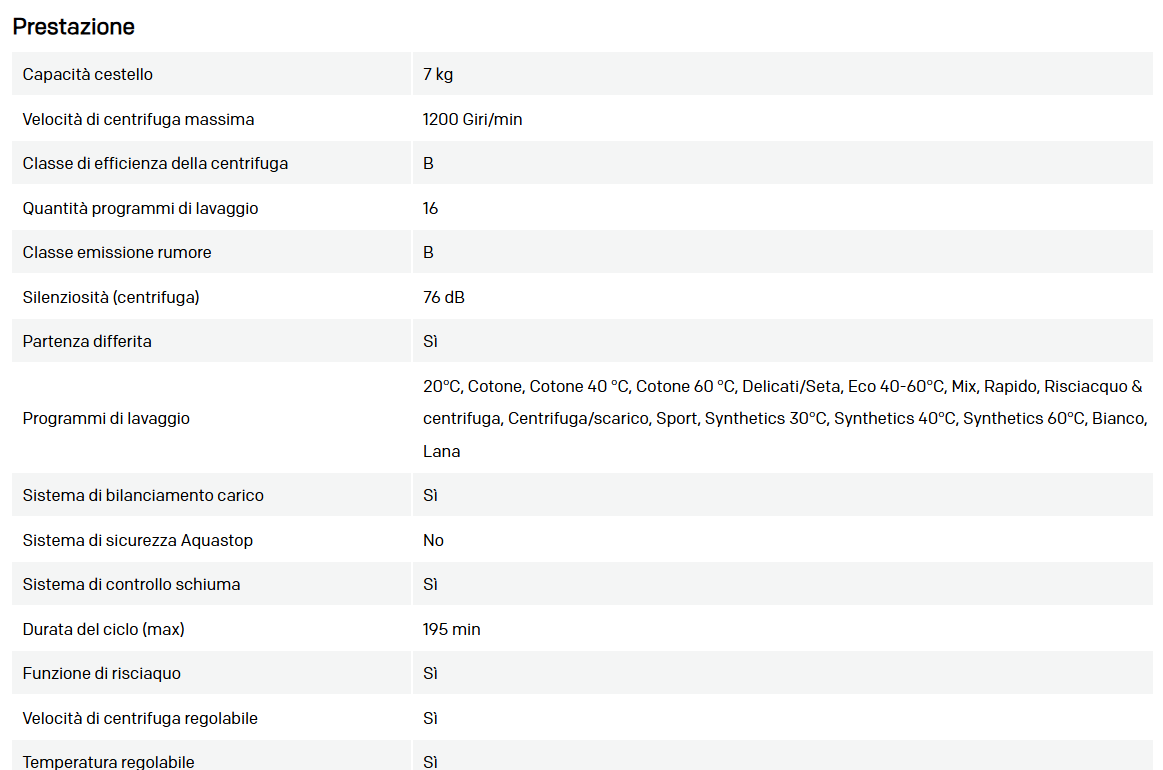Click Classe di efficienza della centrifuga label
The width and height of the screenshot is (1163, 770).
click(x=155, y=164)
